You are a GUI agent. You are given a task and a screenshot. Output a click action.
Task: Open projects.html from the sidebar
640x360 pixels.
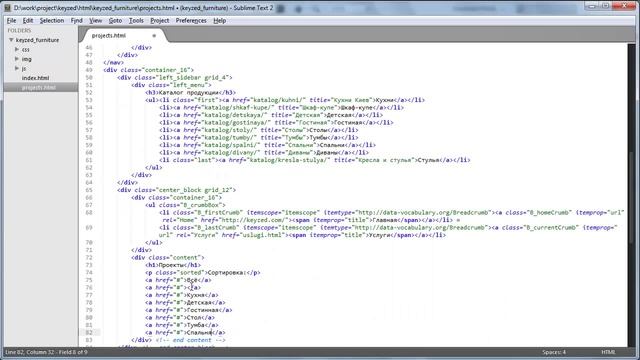(39, 87)
